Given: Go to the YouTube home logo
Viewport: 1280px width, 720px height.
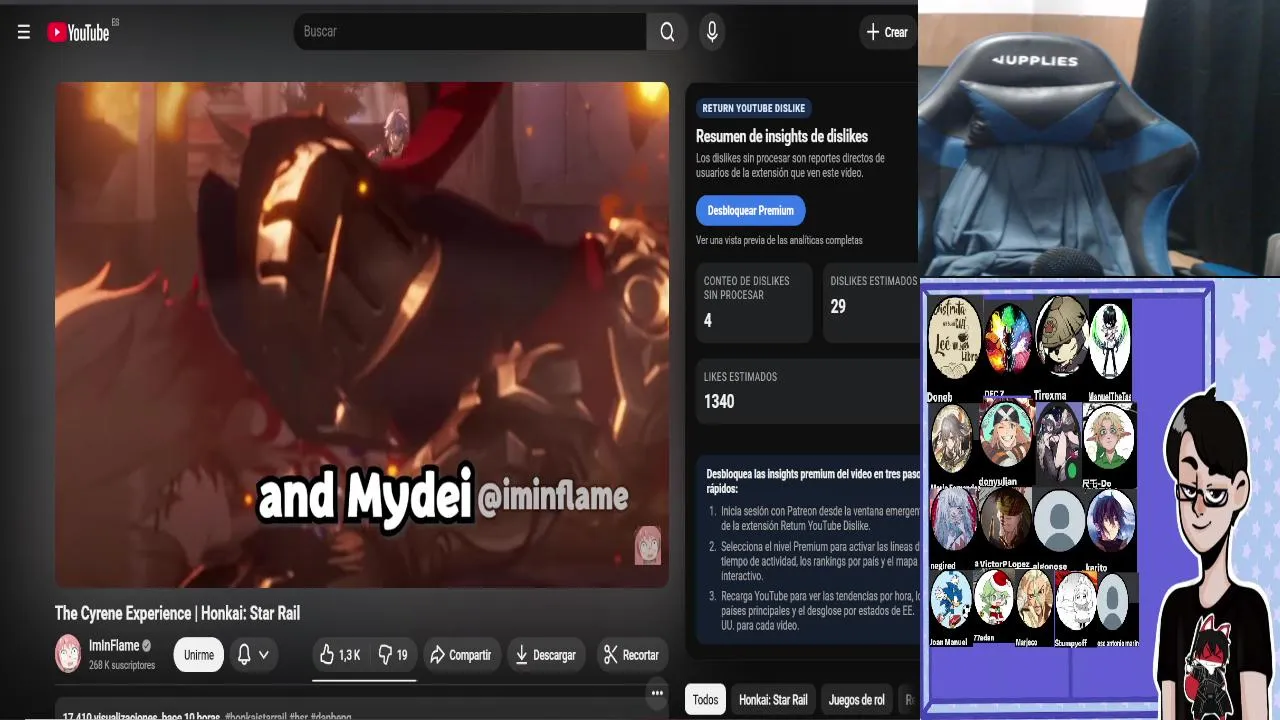Looking at the screenshot, I should point(78,32).
